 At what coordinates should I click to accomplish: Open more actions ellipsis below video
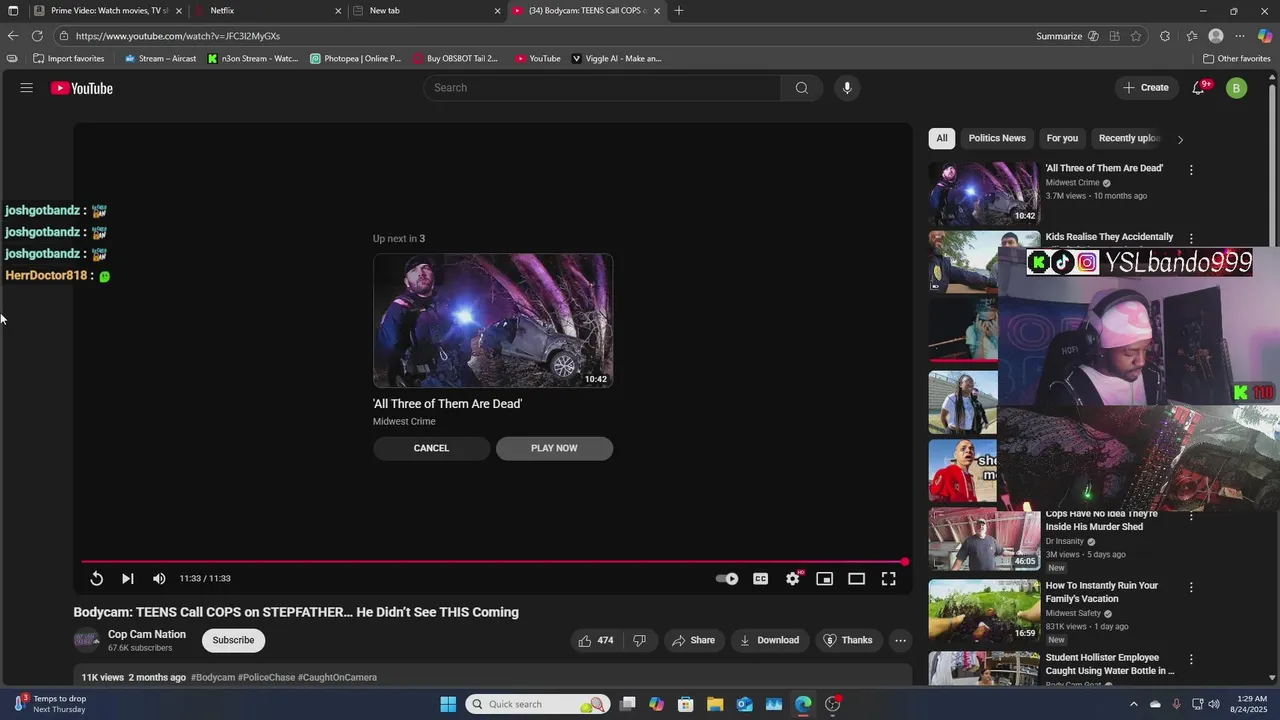tap(900, 640)
